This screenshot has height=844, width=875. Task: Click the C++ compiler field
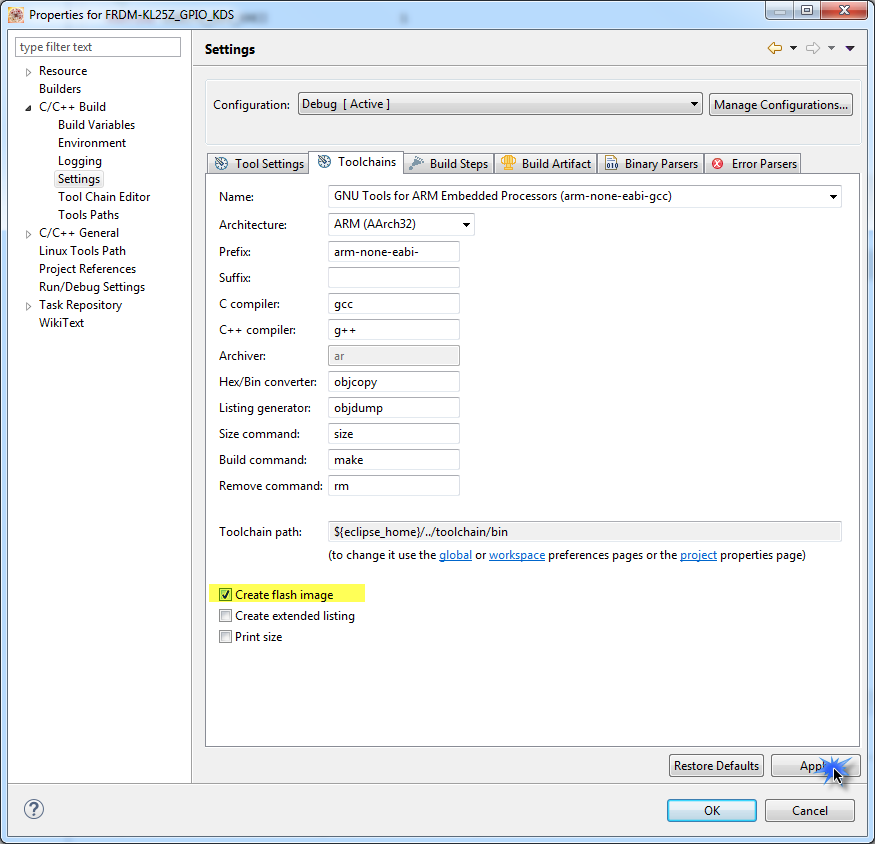coord(394,330)
